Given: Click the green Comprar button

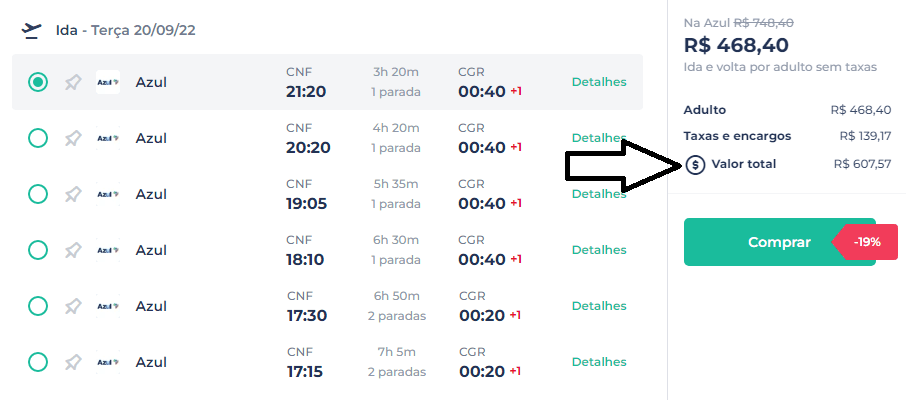Looking at the screenshot, I should click(x=779, y=242).
